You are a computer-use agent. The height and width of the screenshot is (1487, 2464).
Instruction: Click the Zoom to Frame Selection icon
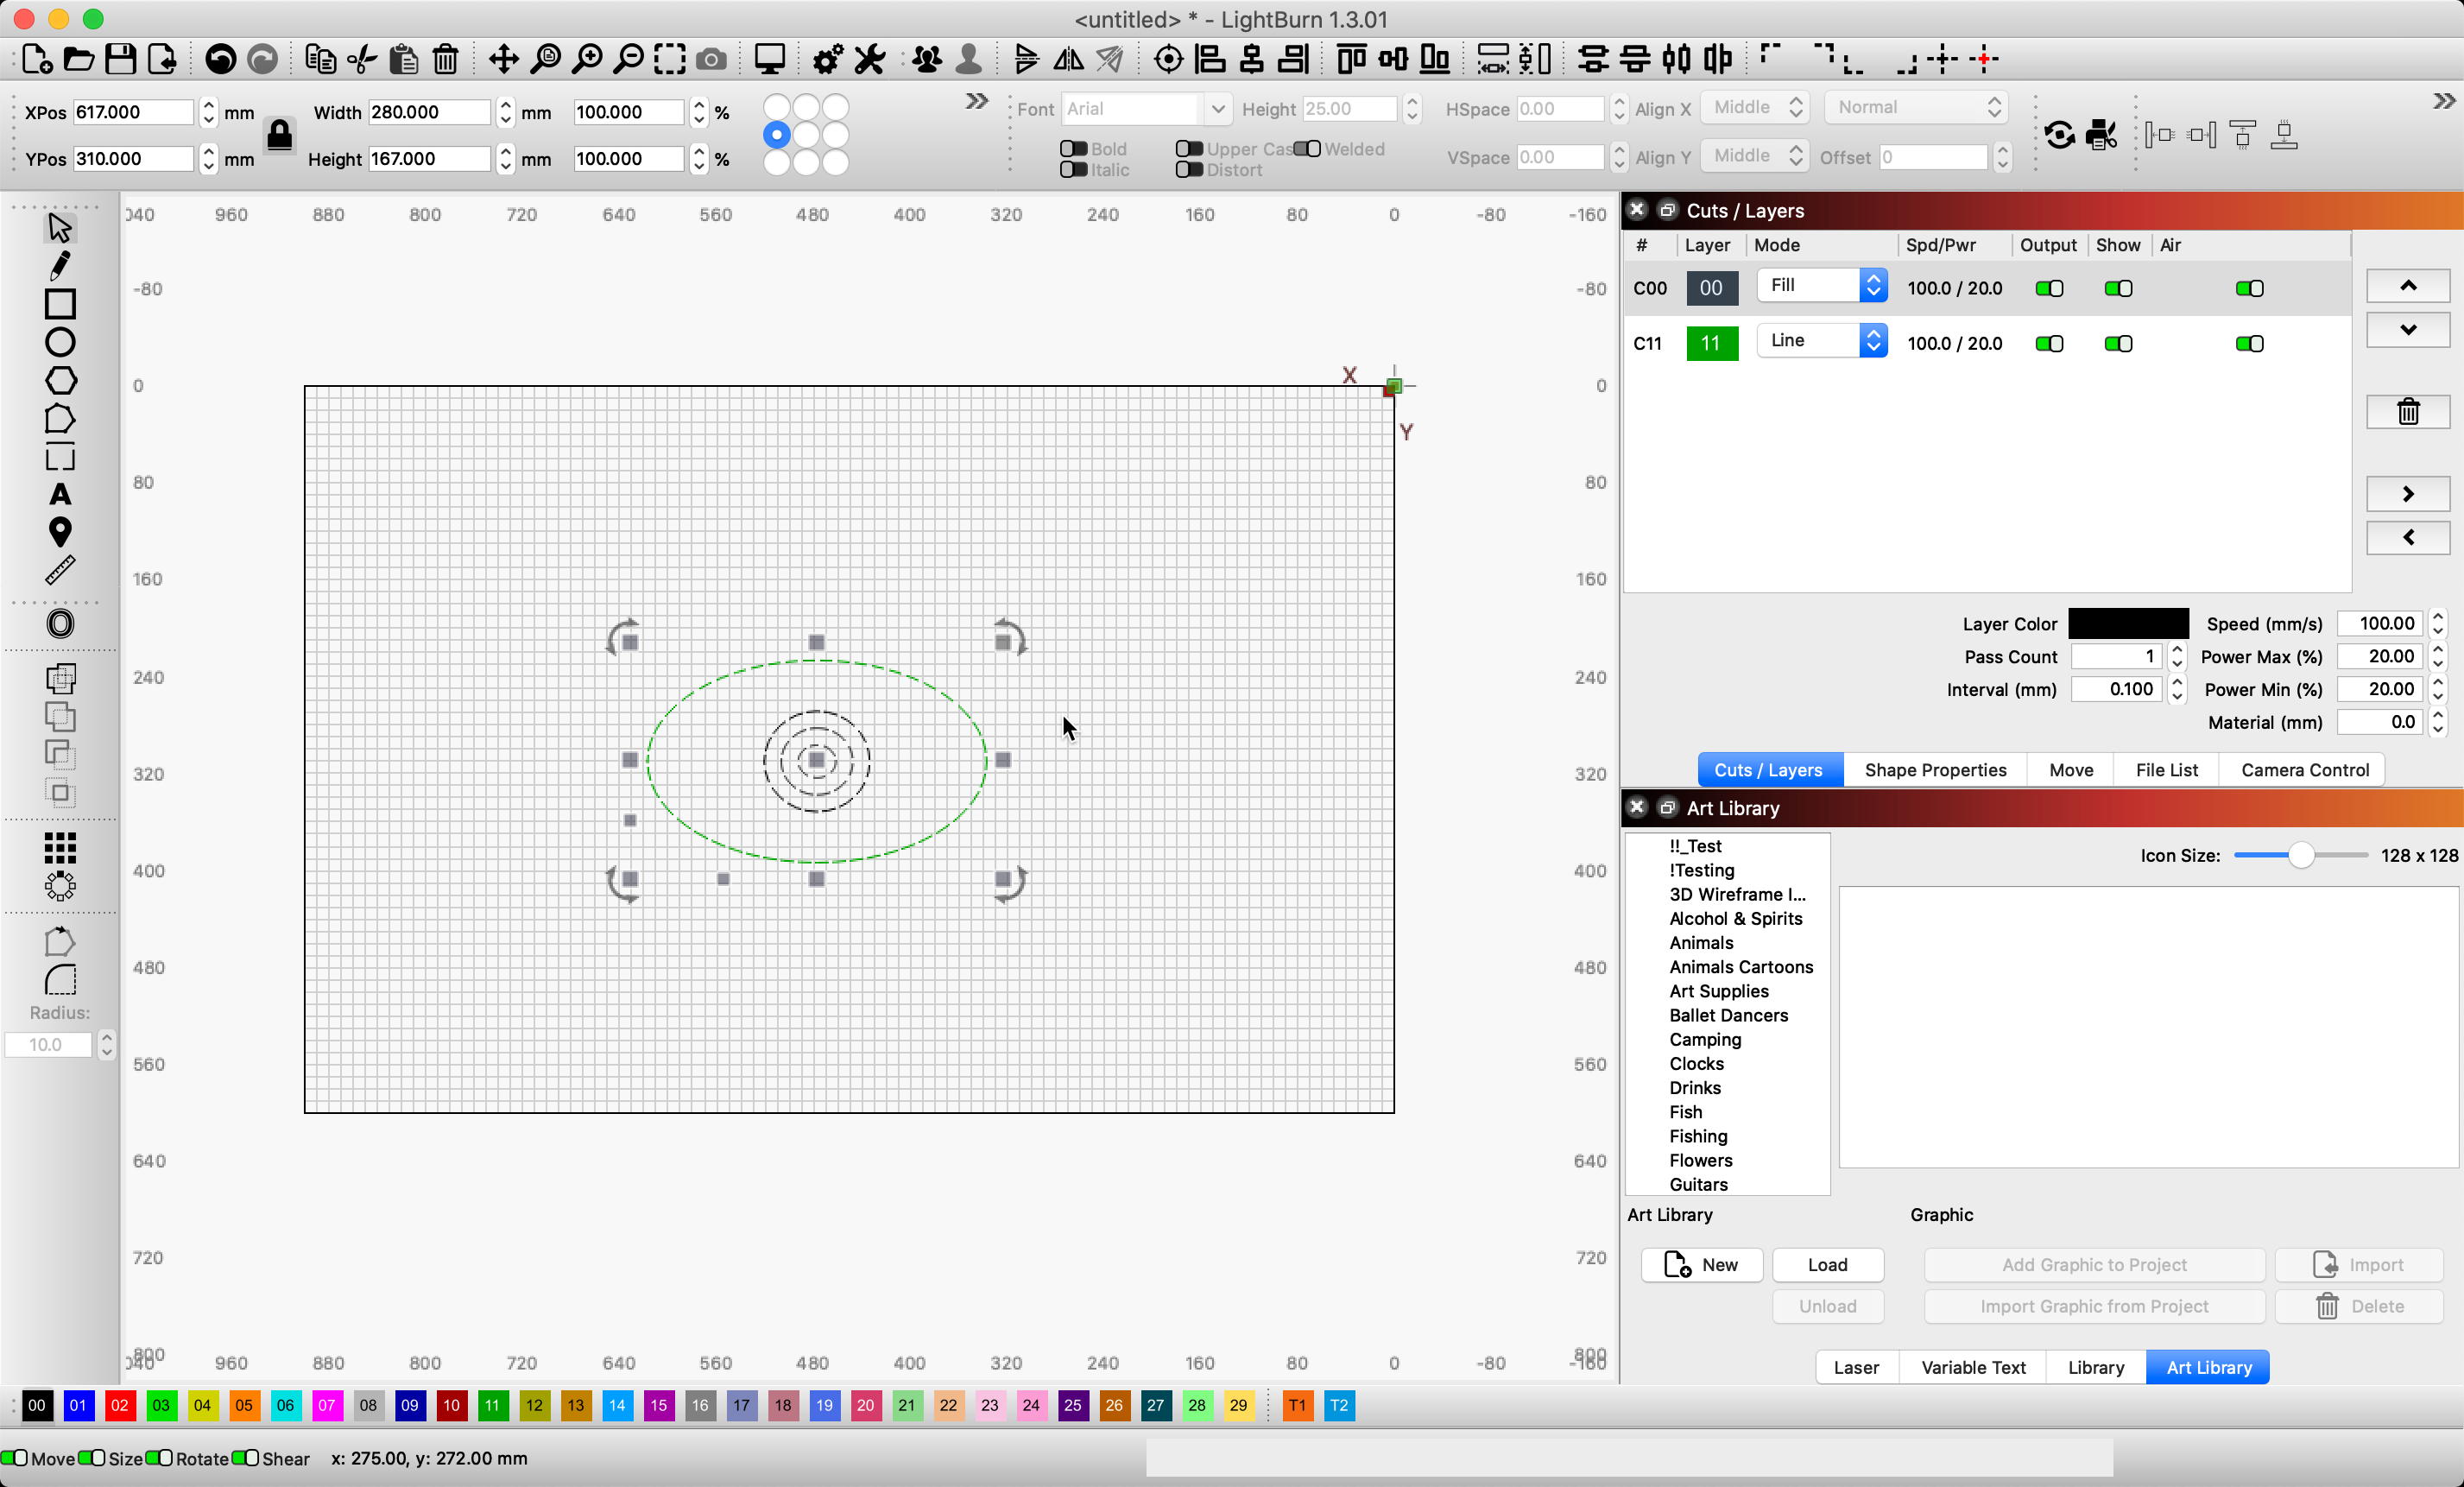(x=670, y=59)
